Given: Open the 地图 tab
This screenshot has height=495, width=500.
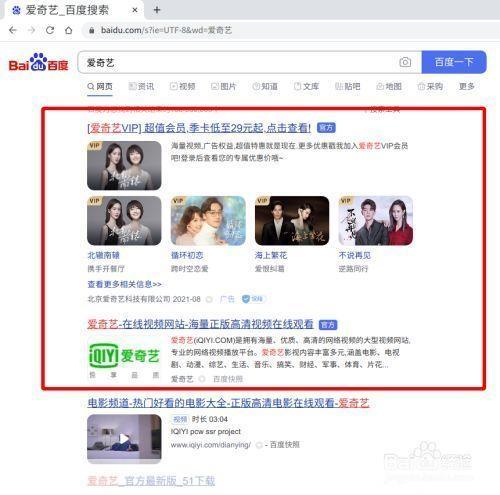Looking at the screenshot, I should point(389,87).
